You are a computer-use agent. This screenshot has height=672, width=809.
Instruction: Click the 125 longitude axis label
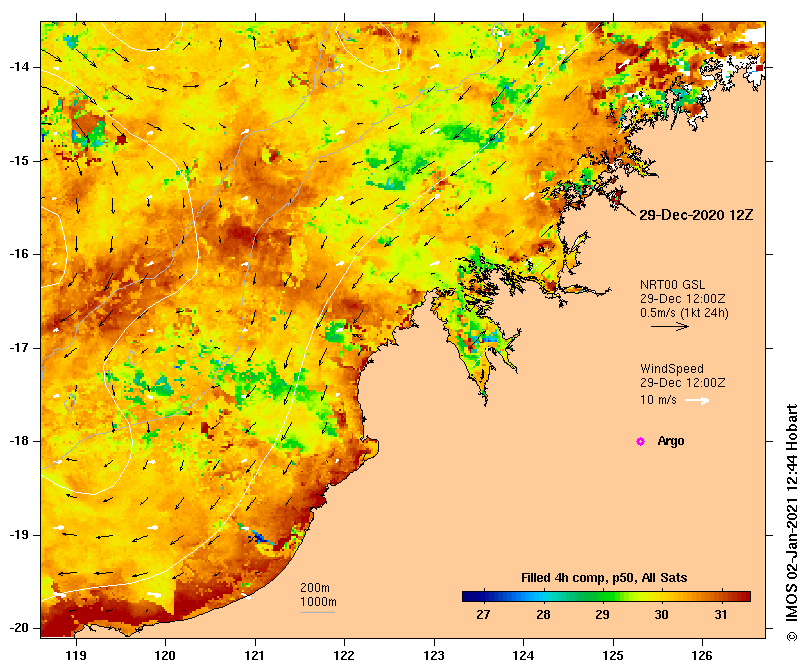click(x=613, y=655)
